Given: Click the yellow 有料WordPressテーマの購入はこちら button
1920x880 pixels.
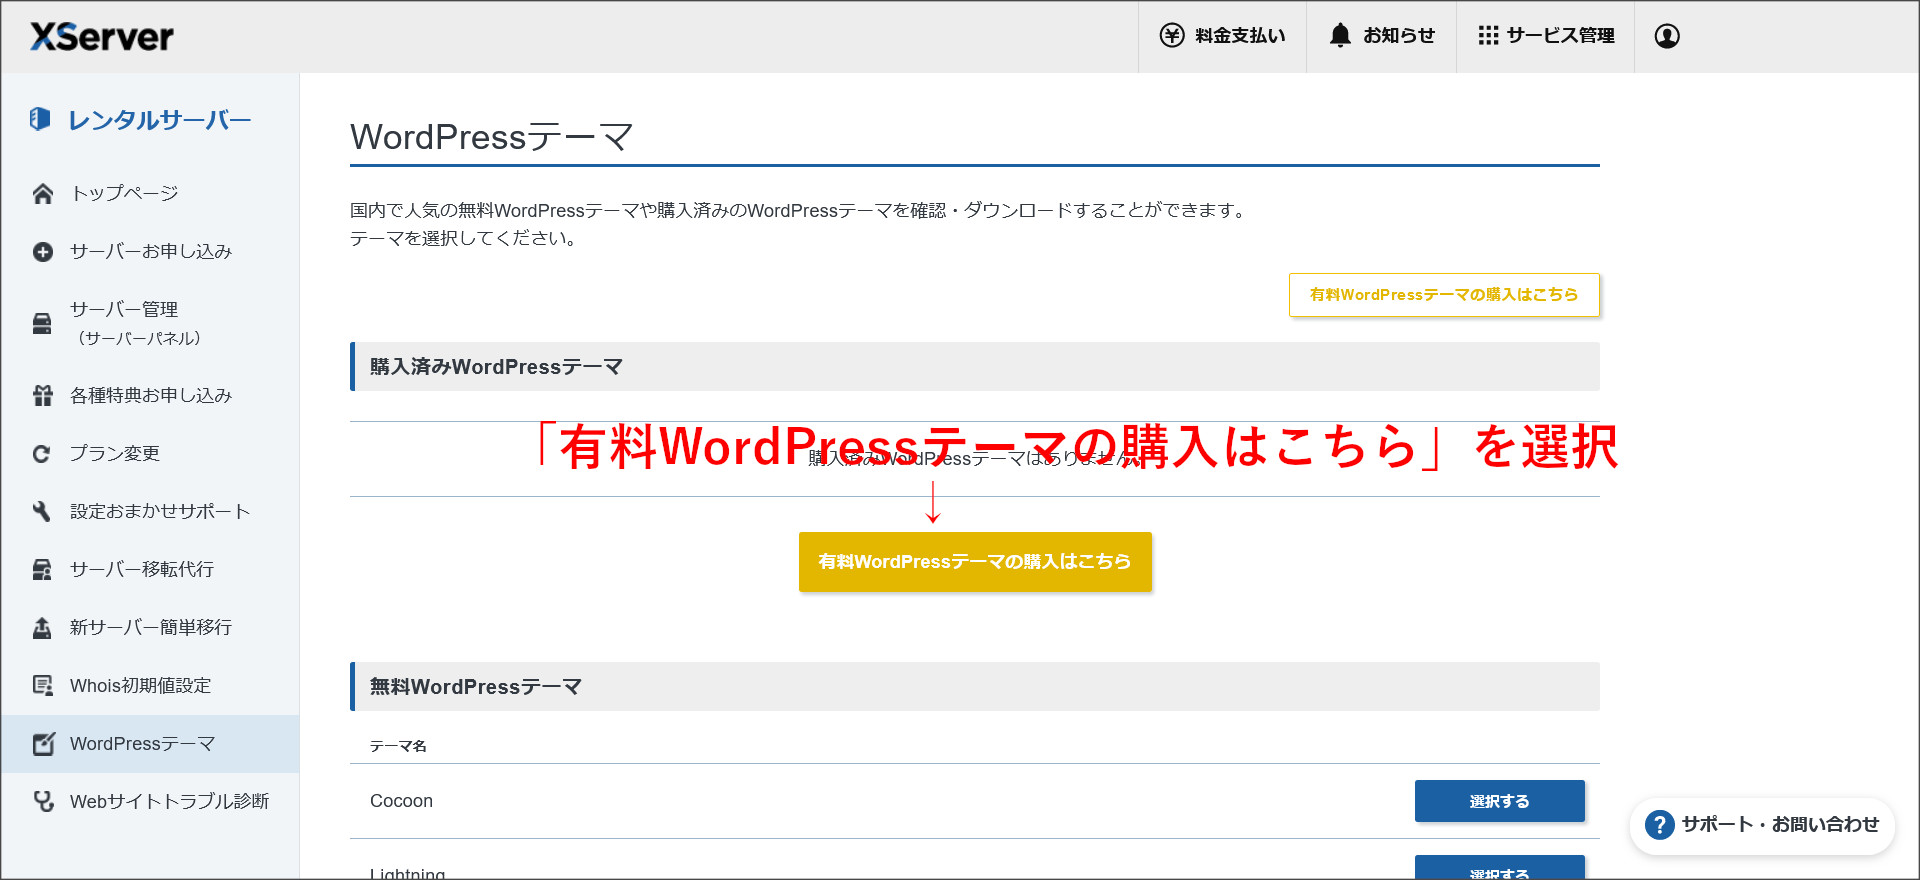Looking at the screenshot, I should [x=975, y=562].
